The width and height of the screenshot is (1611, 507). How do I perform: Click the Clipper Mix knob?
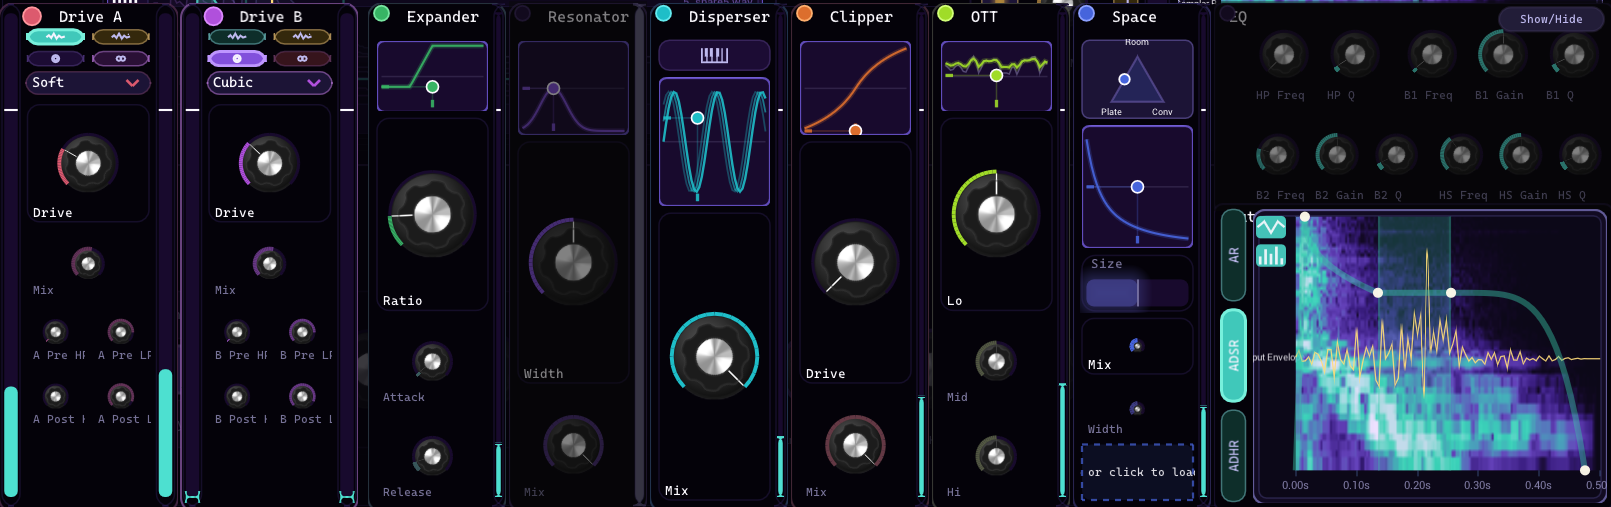855,445
